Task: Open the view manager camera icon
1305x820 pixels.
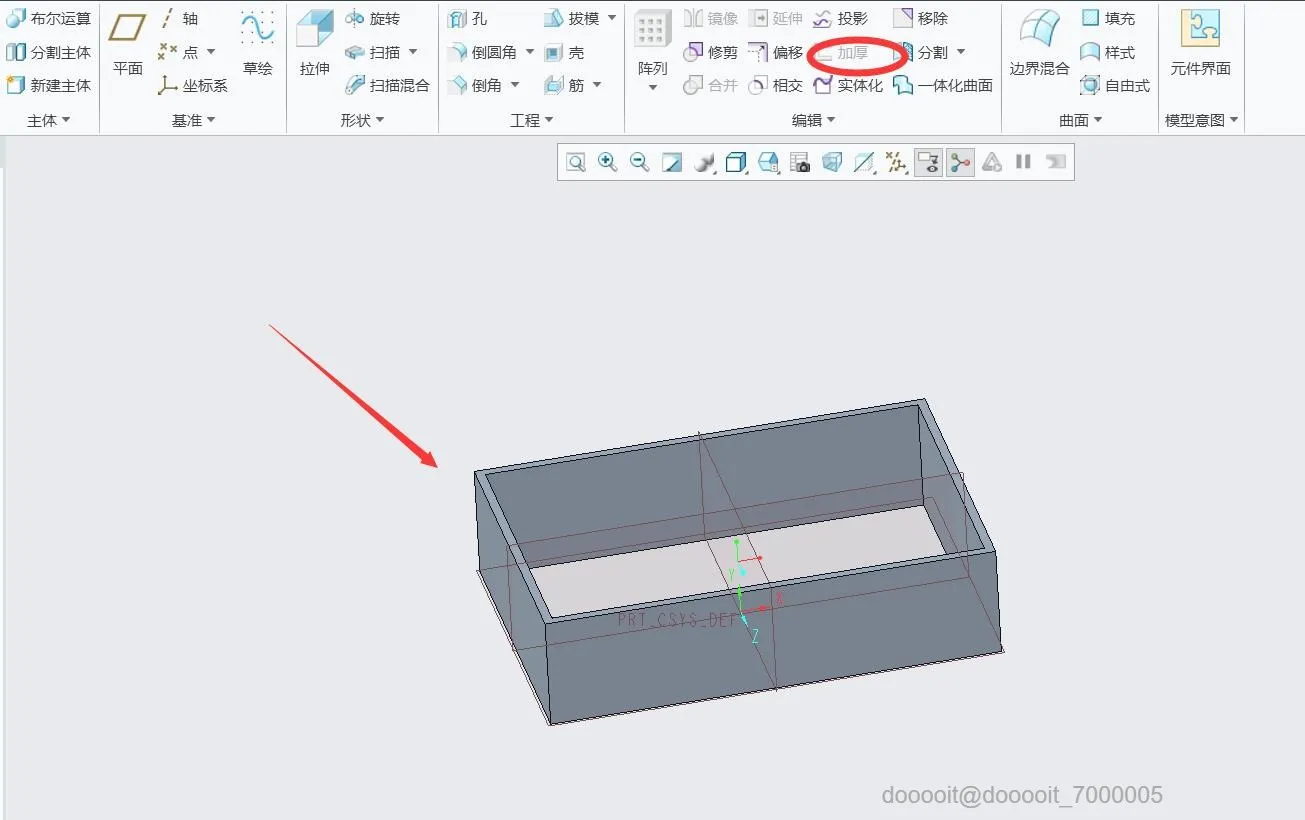Action: click(800, 162)
